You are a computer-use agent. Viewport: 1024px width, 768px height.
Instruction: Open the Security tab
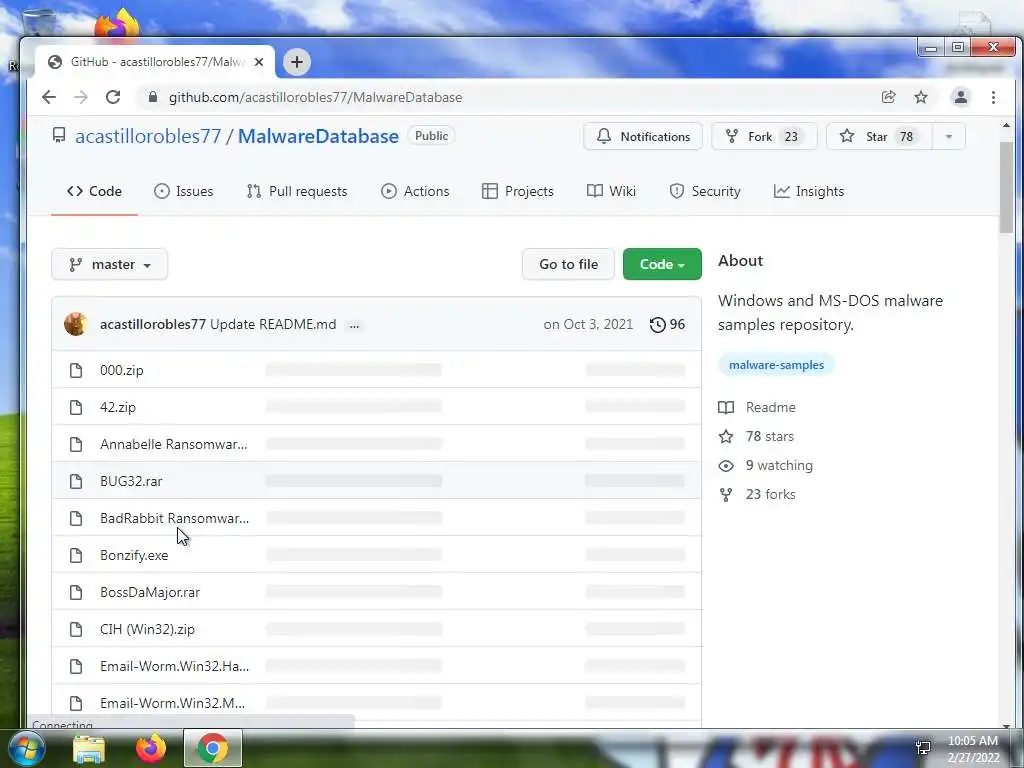pos(705,191)
